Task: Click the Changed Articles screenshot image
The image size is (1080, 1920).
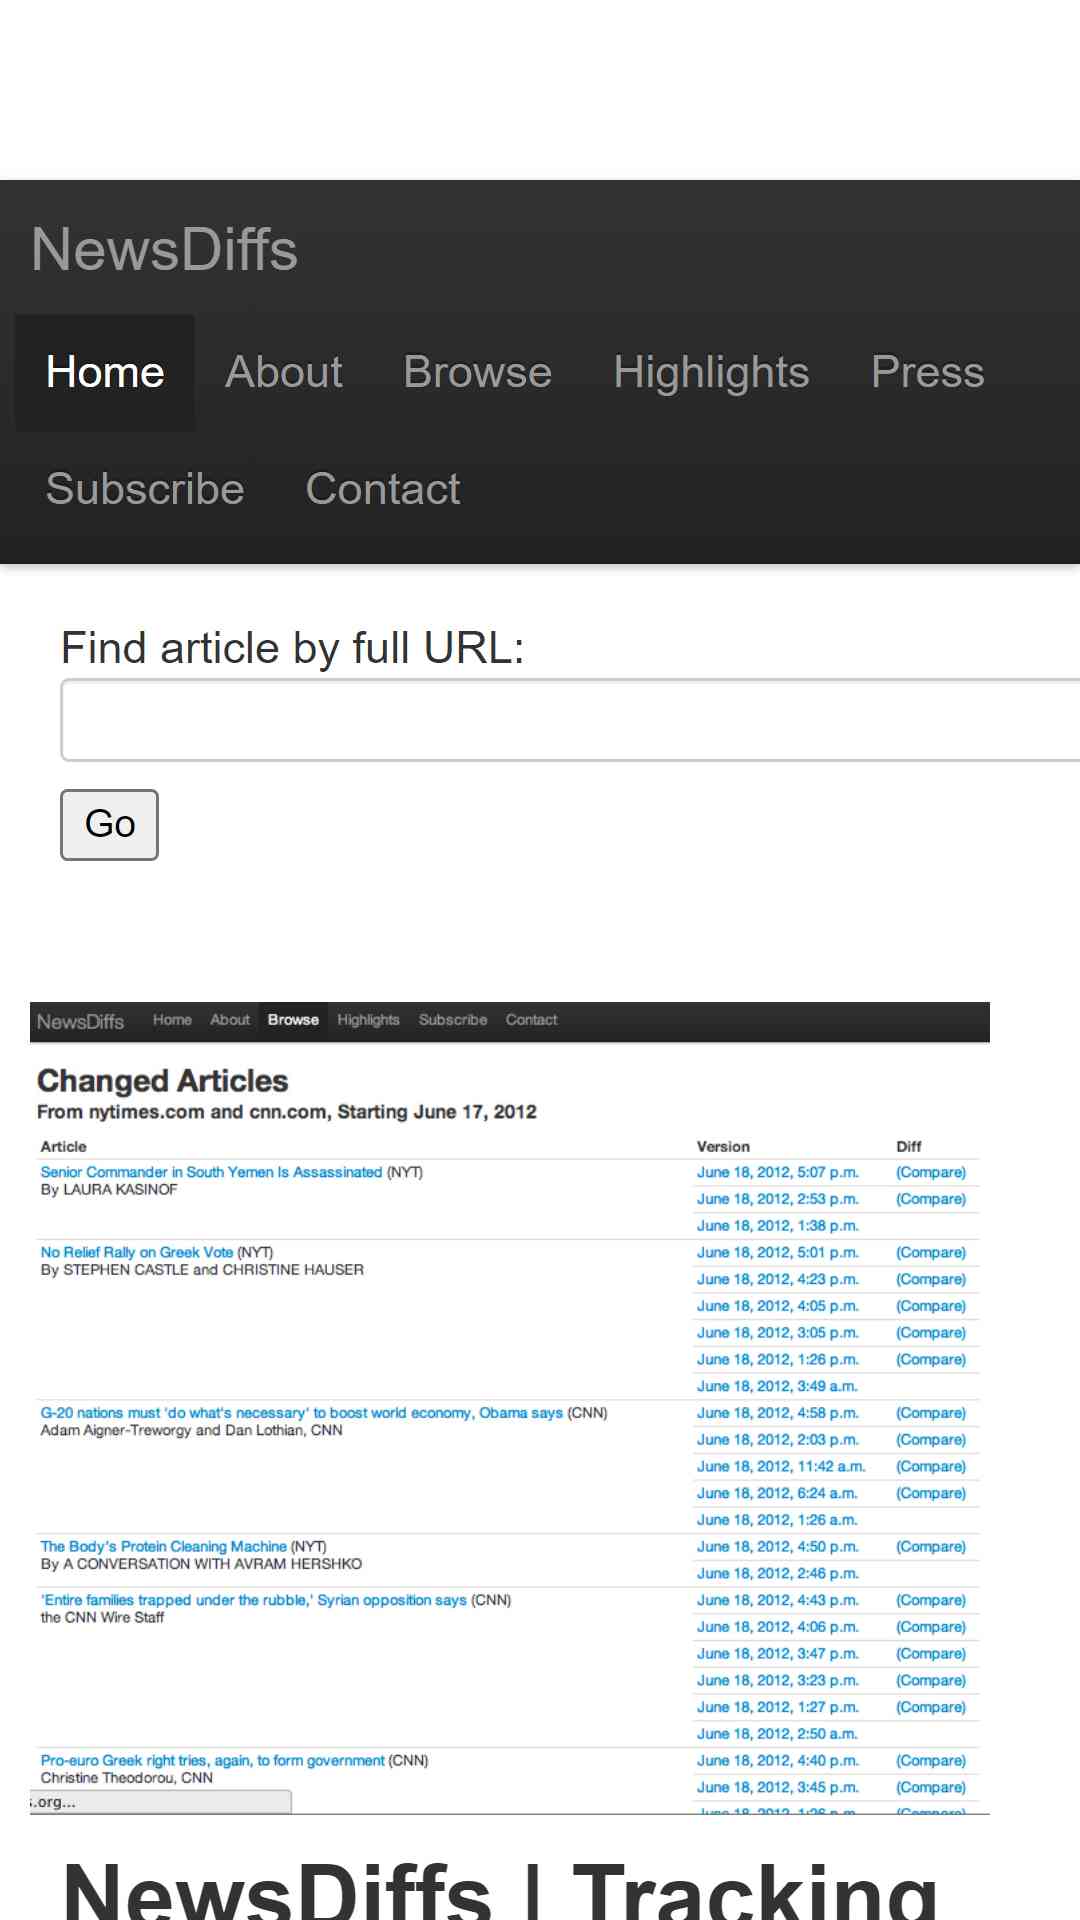Action: coord(510,1408)
